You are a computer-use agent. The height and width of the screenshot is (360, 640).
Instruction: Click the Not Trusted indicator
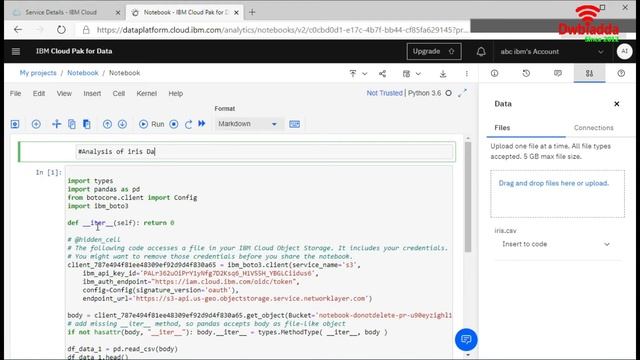384,93
